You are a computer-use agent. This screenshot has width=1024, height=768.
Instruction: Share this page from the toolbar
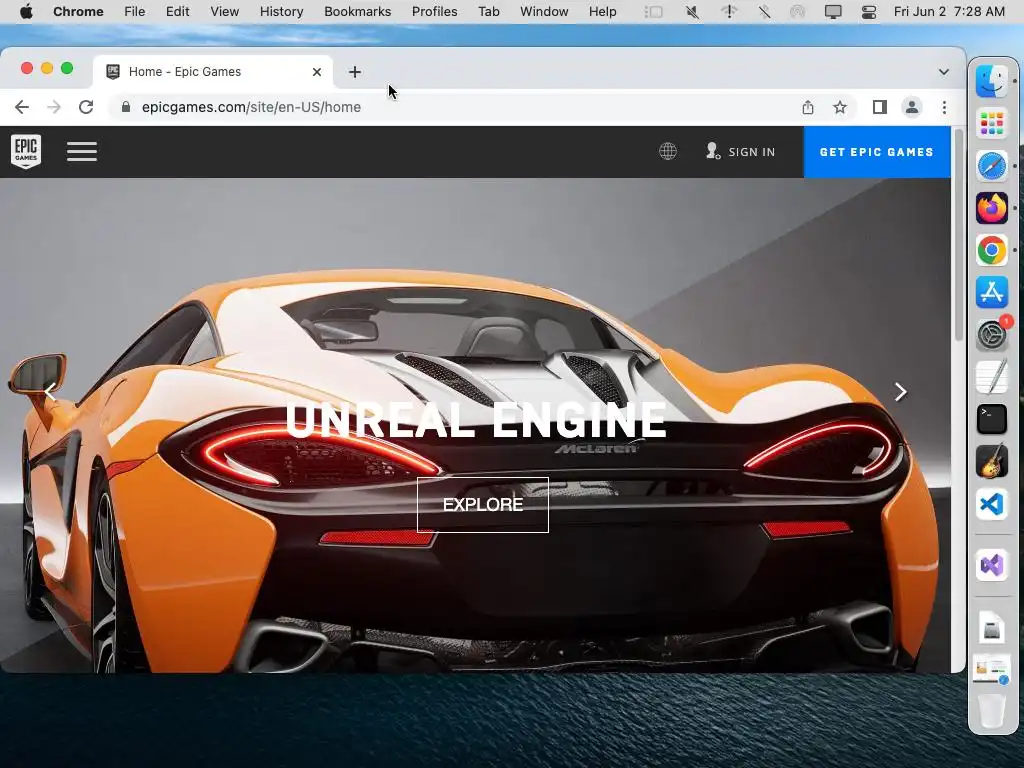click(808, 107)
